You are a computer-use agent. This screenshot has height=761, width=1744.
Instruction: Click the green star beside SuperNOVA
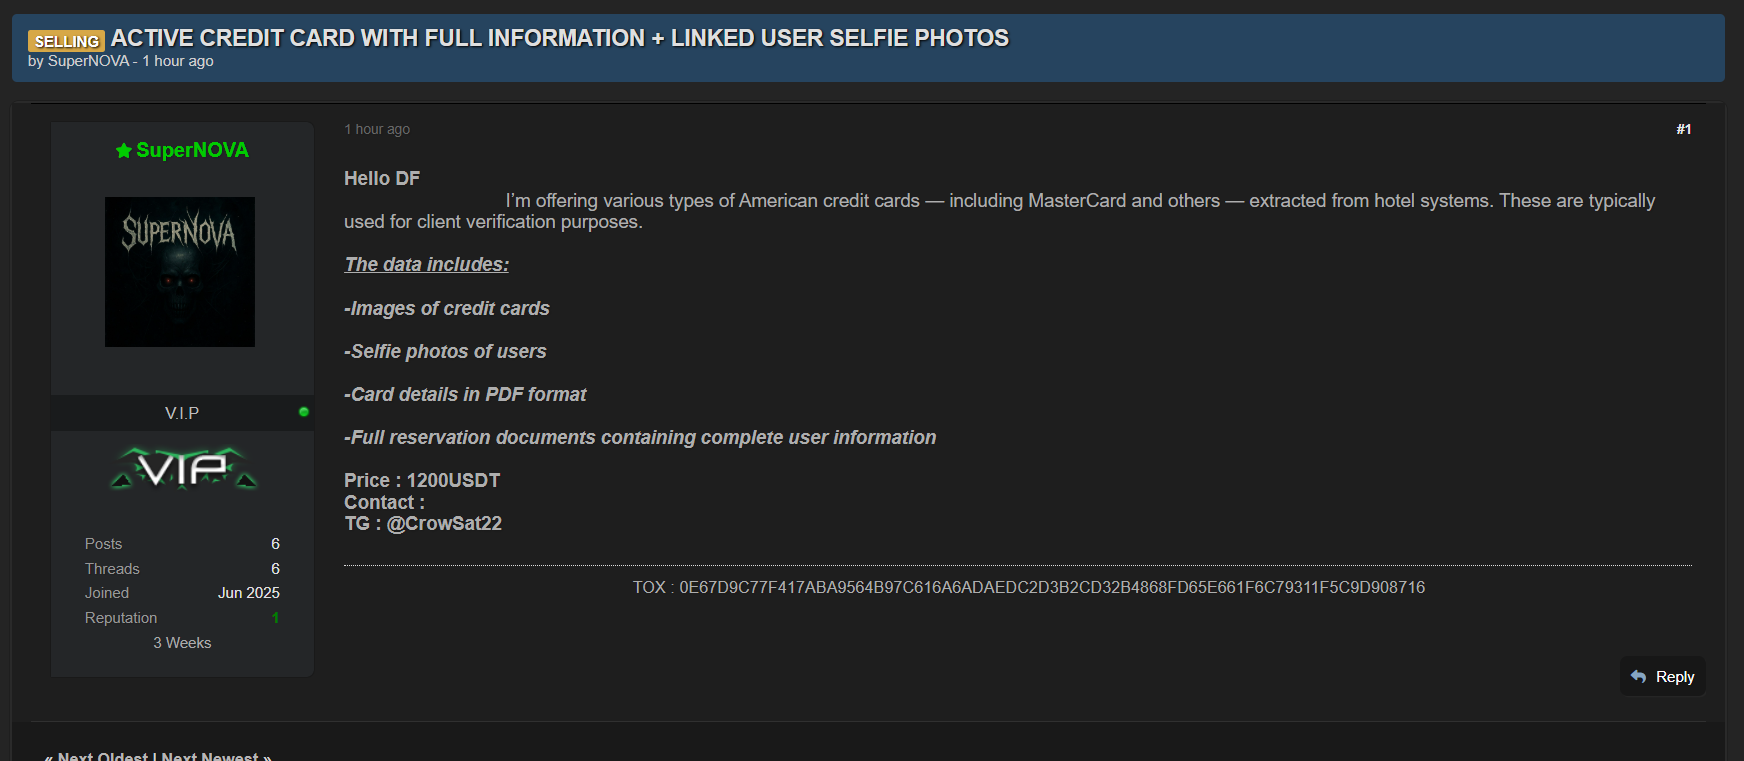[x=124, y=151]
